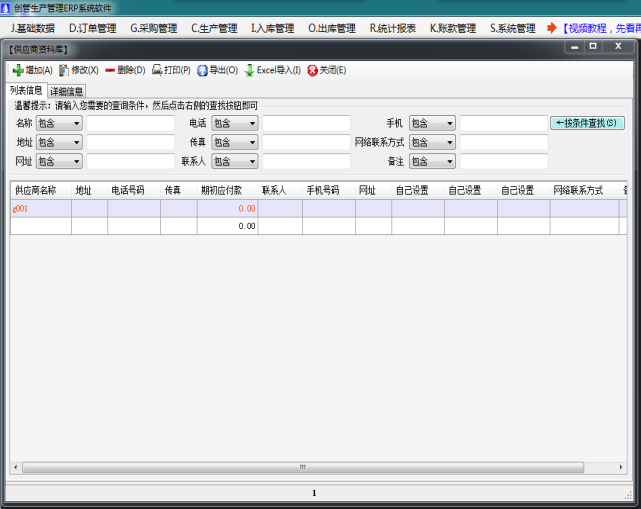Open the G.采购管理 menu
641x509 pixels.
point(153,28)
